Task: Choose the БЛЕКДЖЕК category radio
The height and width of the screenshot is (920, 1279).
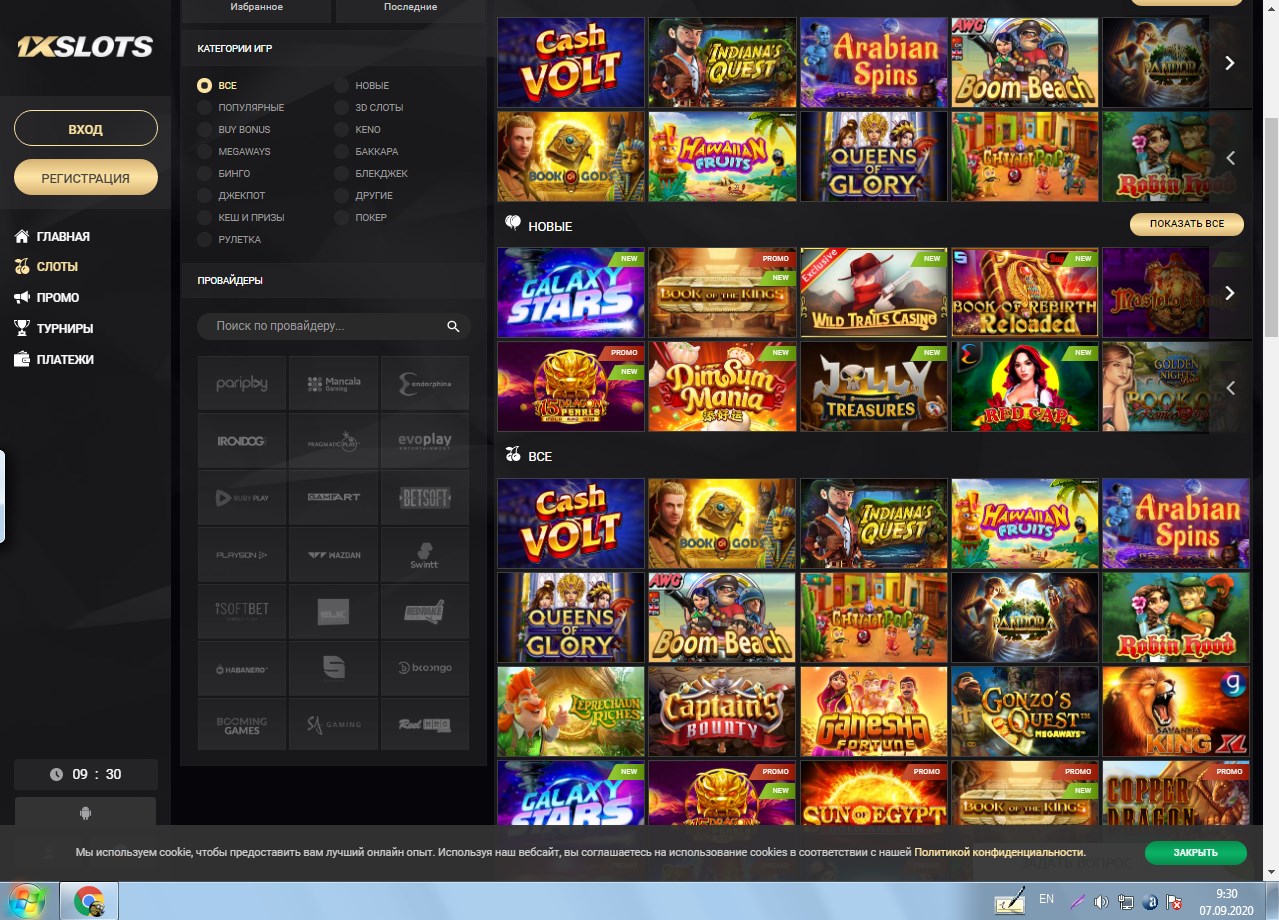Action: (x=341, y=174)
